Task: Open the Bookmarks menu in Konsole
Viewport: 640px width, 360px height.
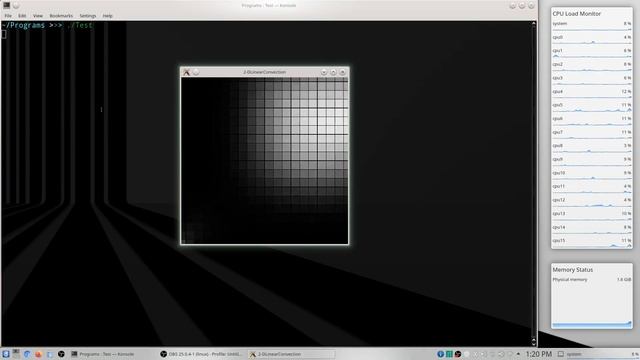Action: click(x=61, y=16)
